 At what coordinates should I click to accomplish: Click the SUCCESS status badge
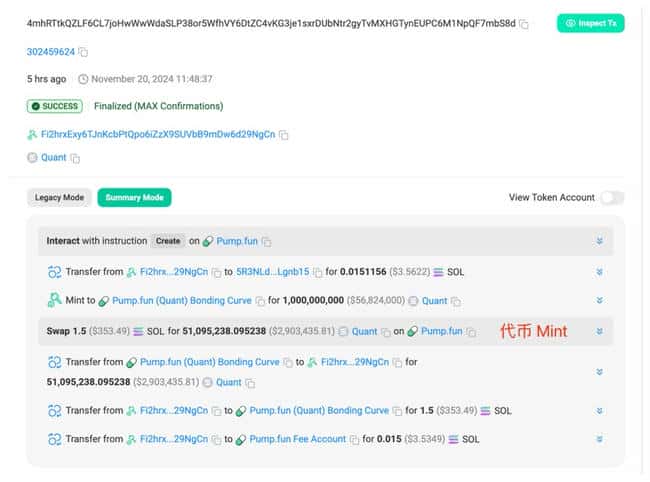coord(55,106)
